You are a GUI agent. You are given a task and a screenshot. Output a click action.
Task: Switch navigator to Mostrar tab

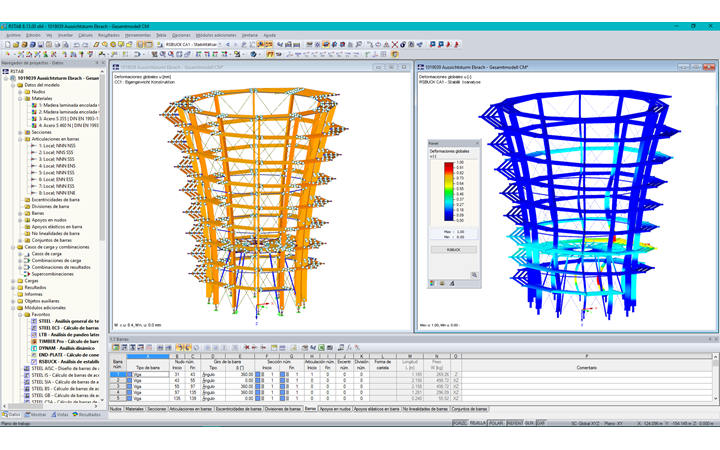pyautogui.click(x=35, y=415)
